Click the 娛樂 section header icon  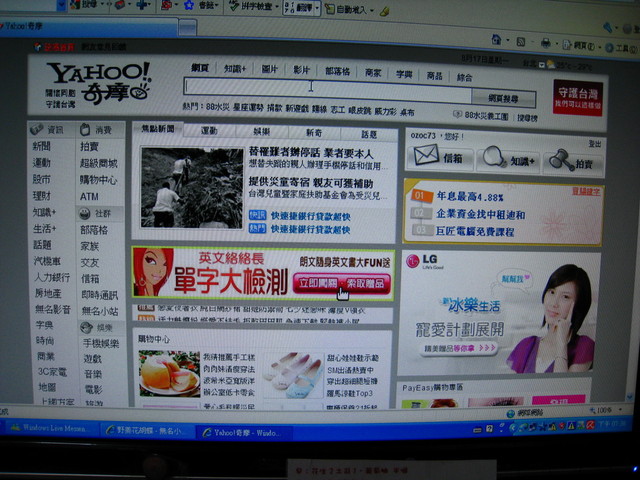(x=86, y=327)
